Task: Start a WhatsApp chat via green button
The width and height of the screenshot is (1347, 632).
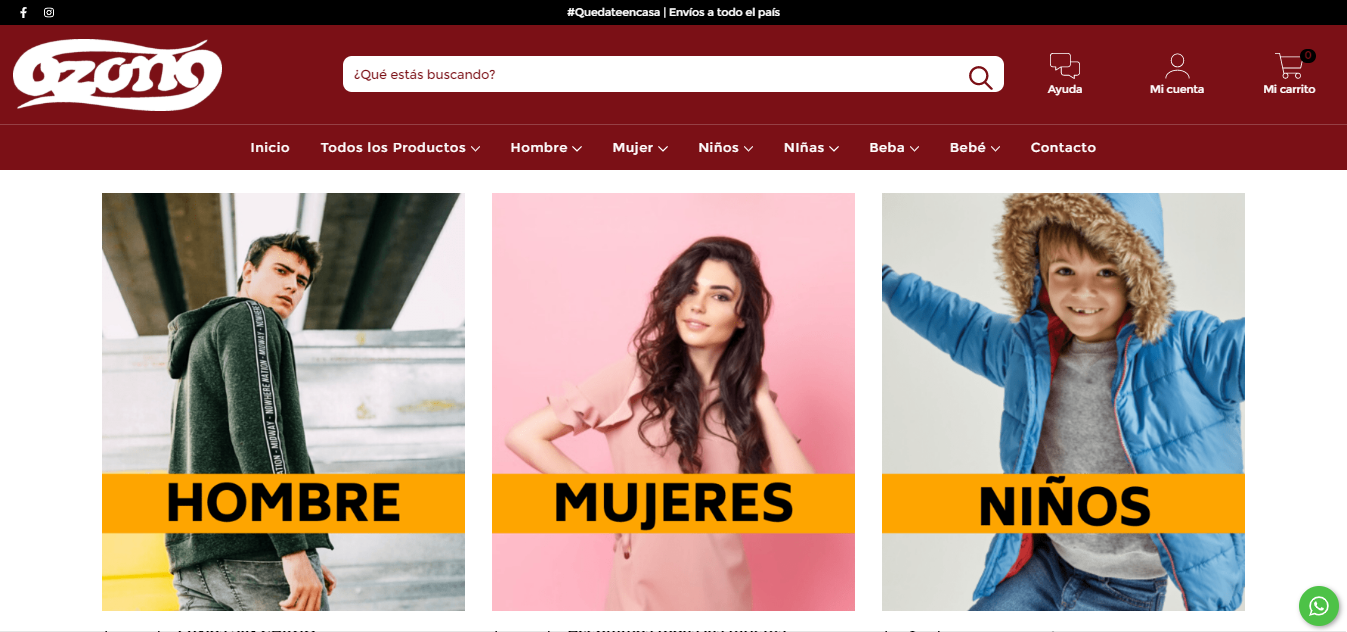Action: [1319, 606]
